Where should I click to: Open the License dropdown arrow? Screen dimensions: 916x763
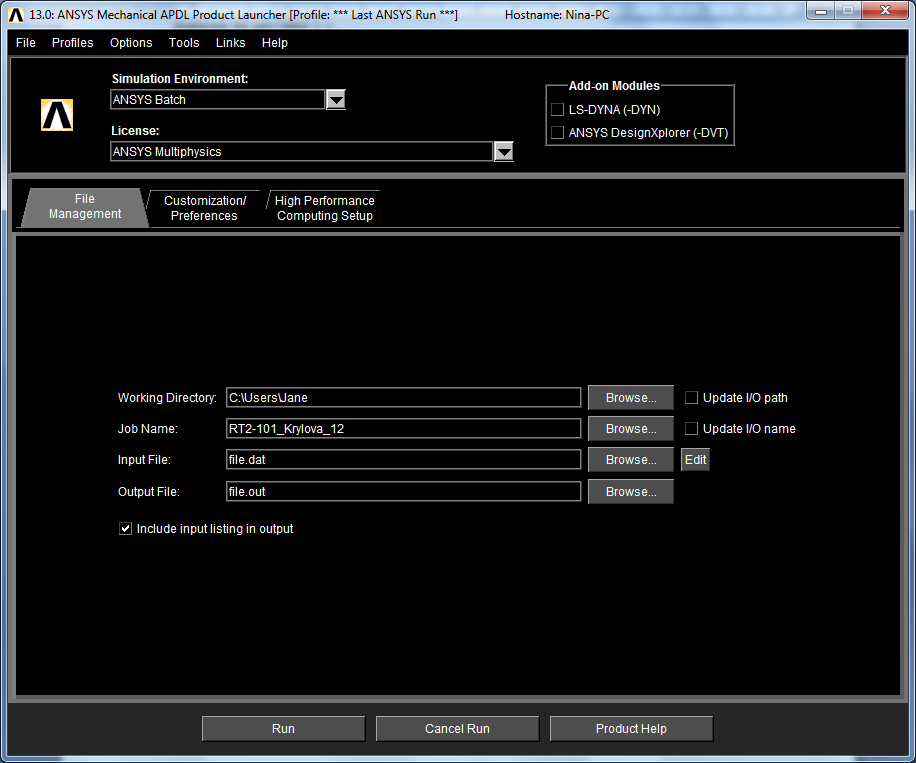(504, 152)
